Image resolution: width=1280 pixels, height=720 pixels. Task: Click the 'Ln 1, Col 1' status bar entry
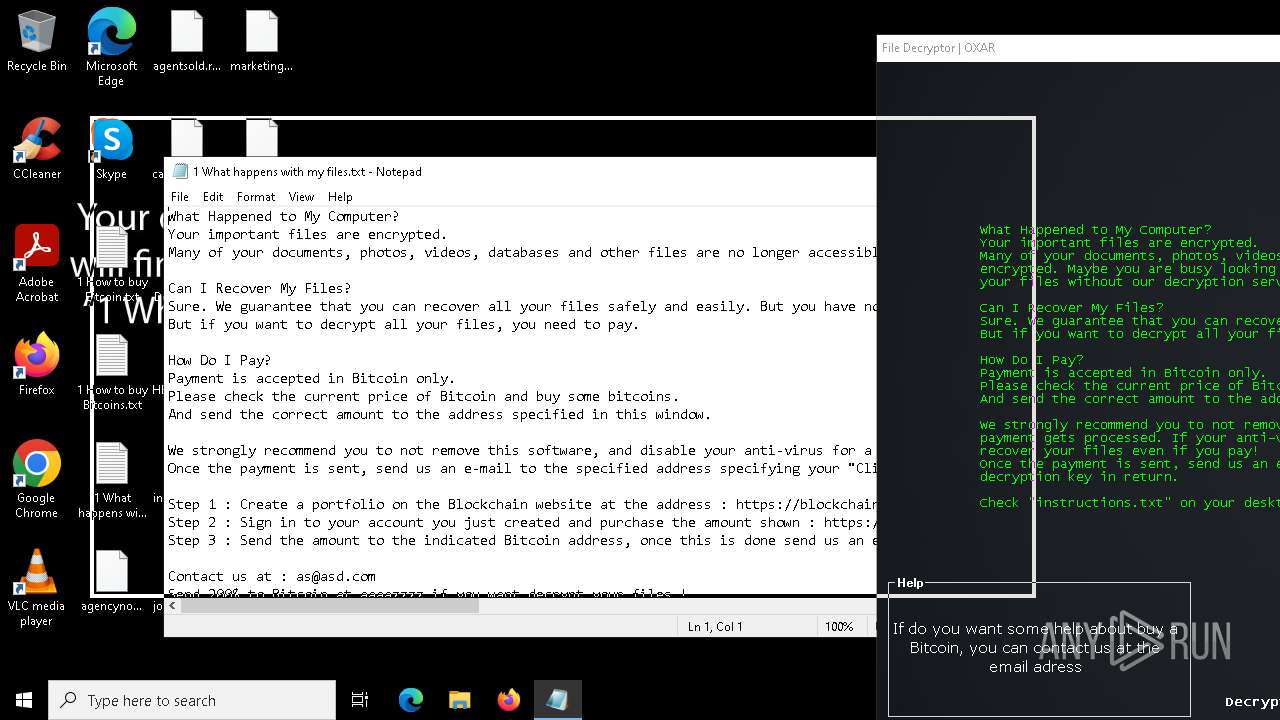click(715, 626)
